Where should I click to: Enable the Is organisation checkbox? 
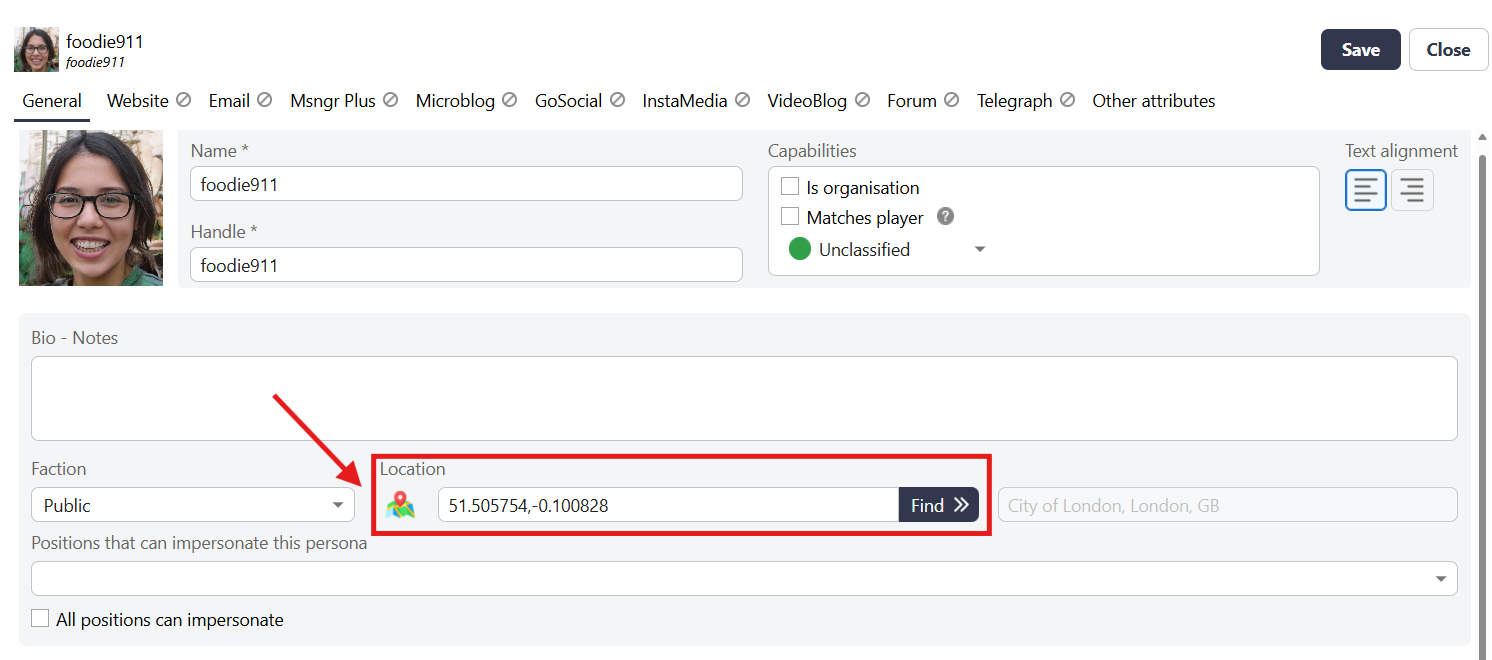pyautogui.click(x=790, y=187)
